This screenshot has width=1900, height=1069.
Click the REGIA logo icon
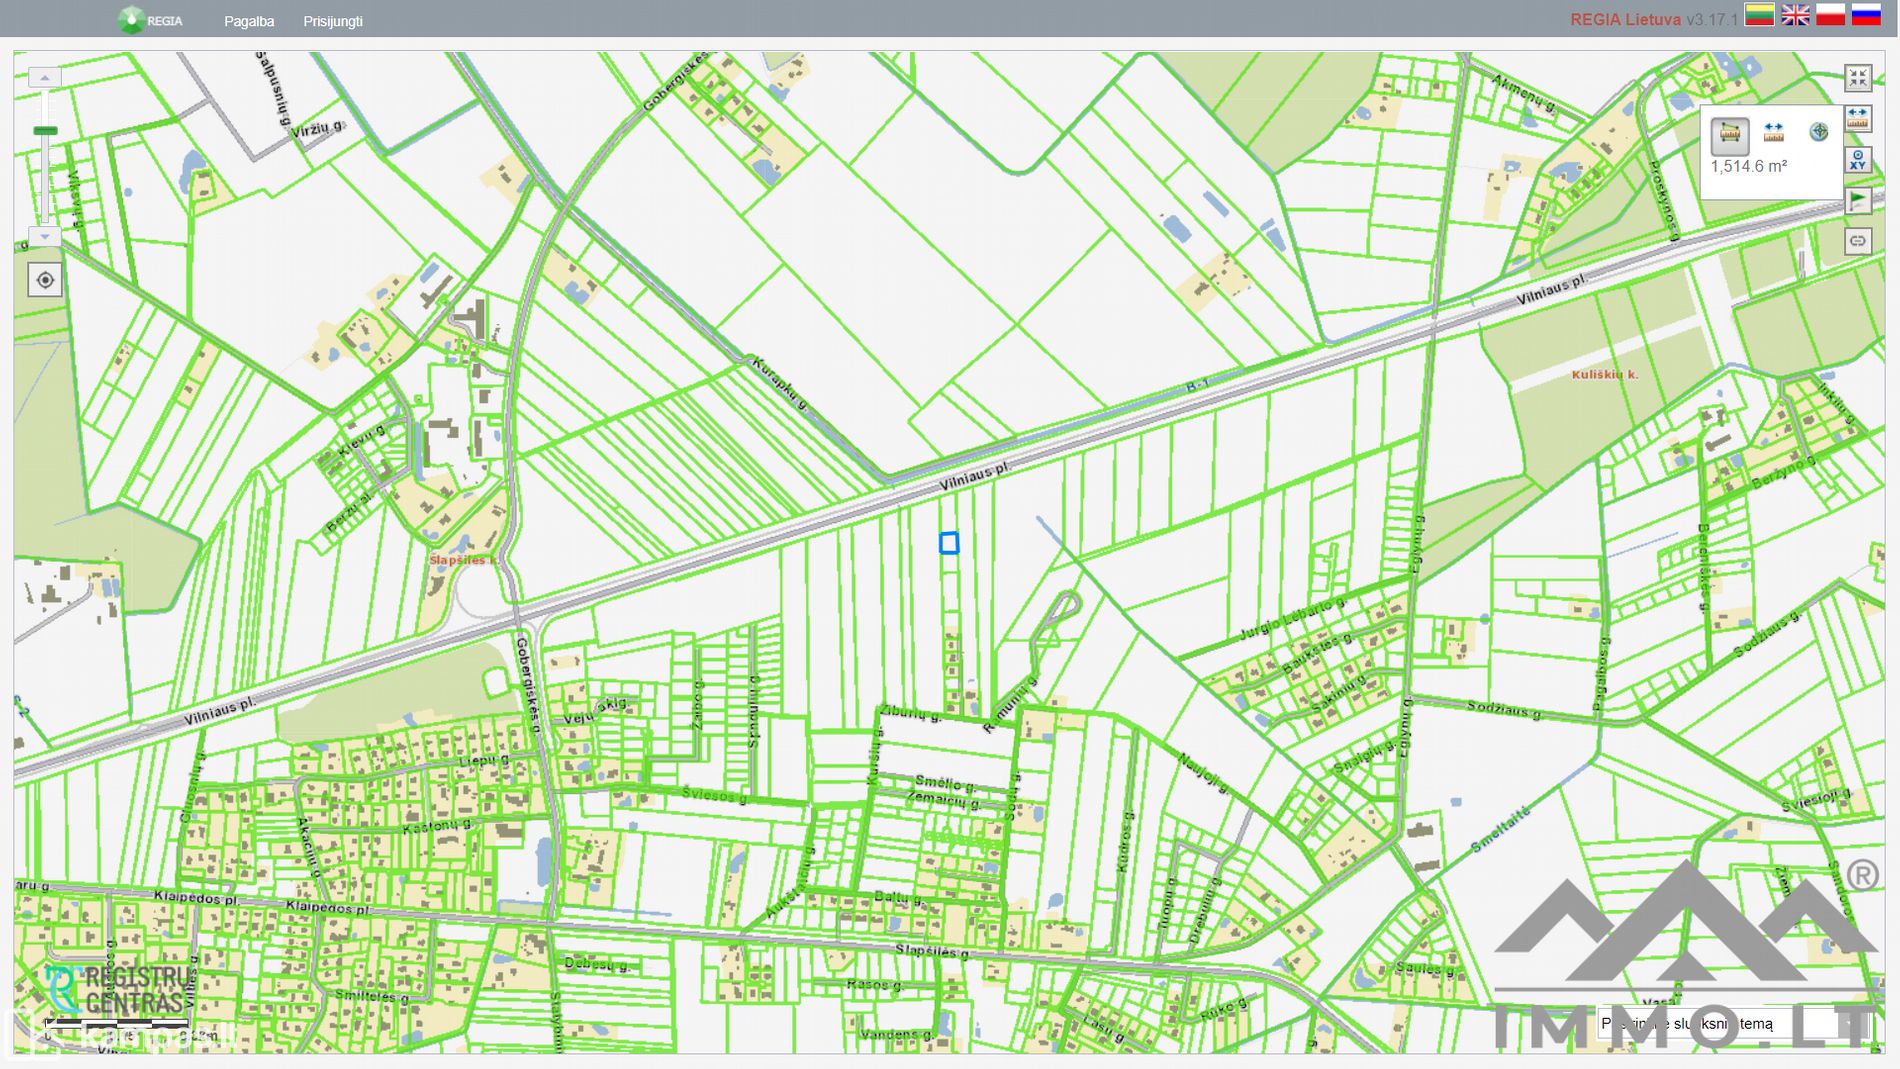(x=131, y=20)
